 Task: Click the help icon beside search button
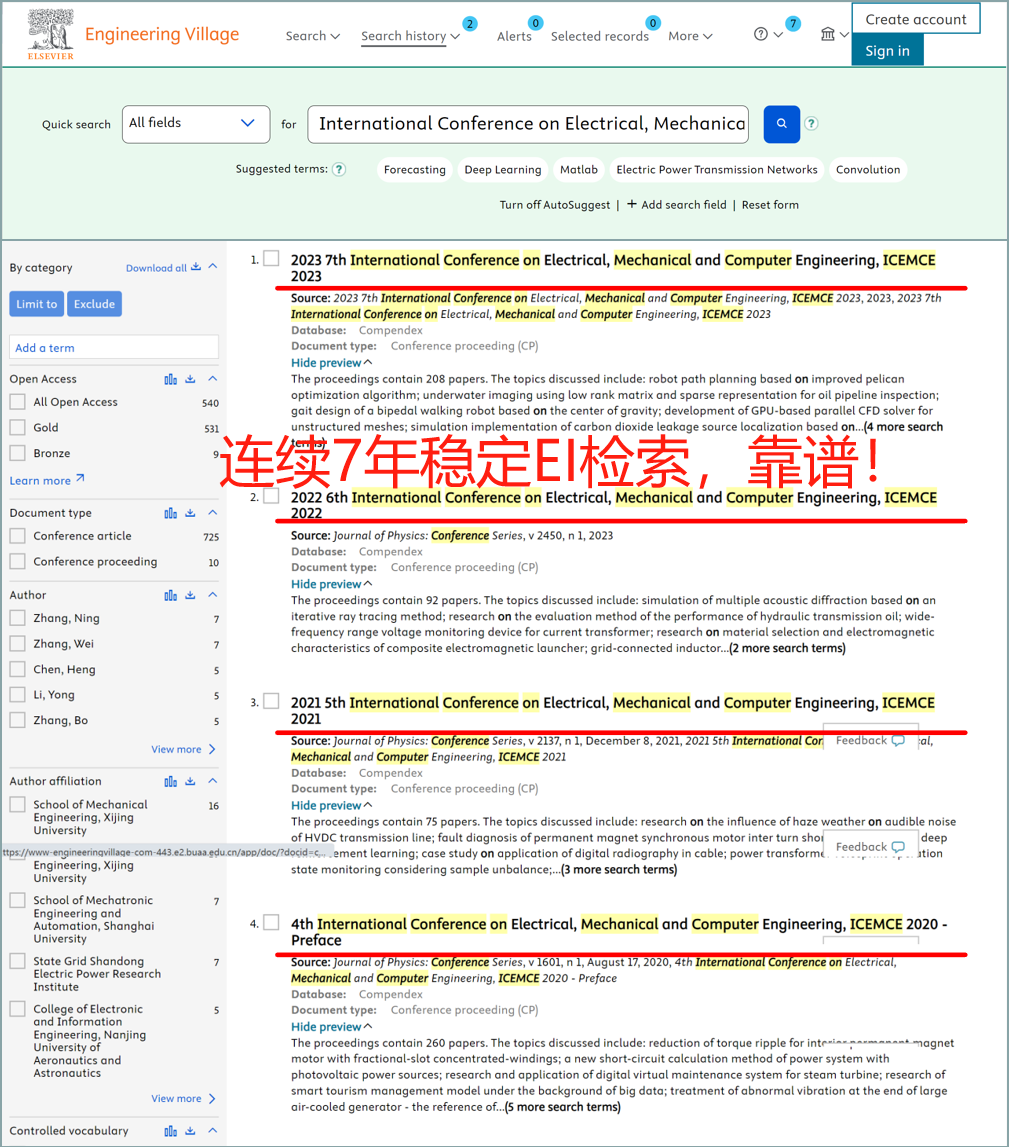pos(811,124)
